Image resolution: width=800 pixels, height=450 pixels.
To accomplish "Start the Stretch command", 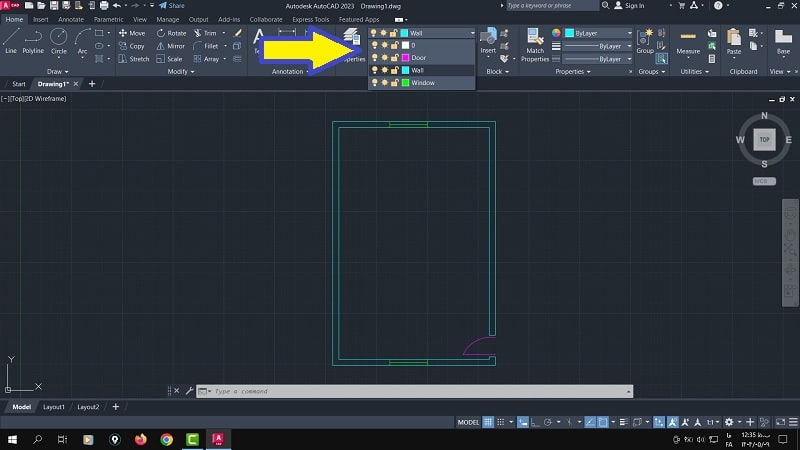I will click(134, 59).
